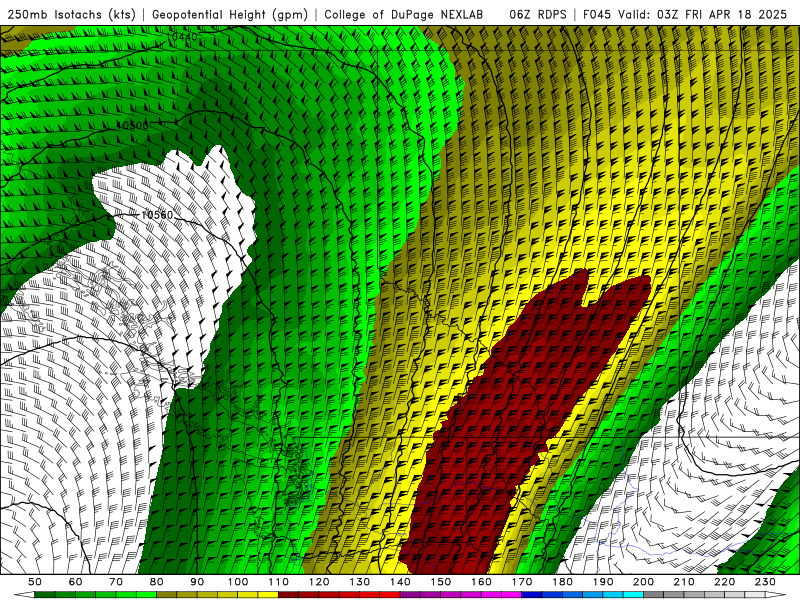
Task: Click the 50 value on the color scale
Action: click(x=35, y=582)
